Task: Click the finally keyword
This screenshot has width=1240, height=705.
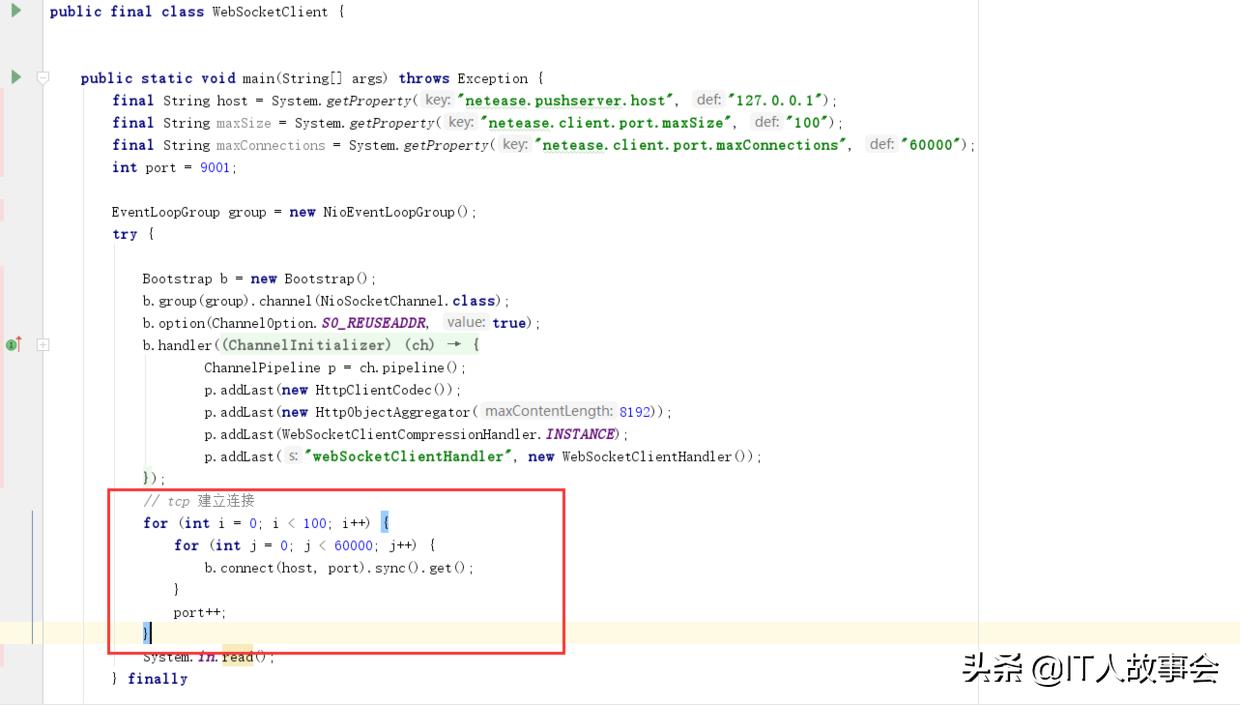Action: (x=158, y=679)
